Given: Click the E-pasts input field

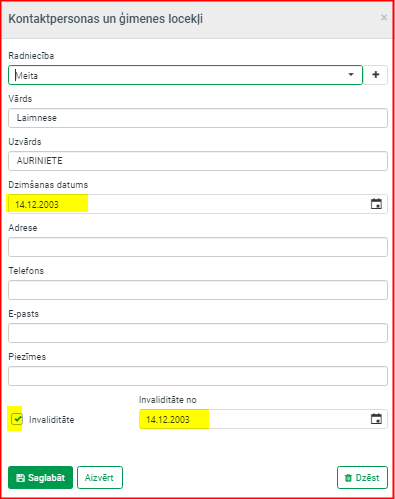Looking at the screenshot, I should [x=198, y=333].
